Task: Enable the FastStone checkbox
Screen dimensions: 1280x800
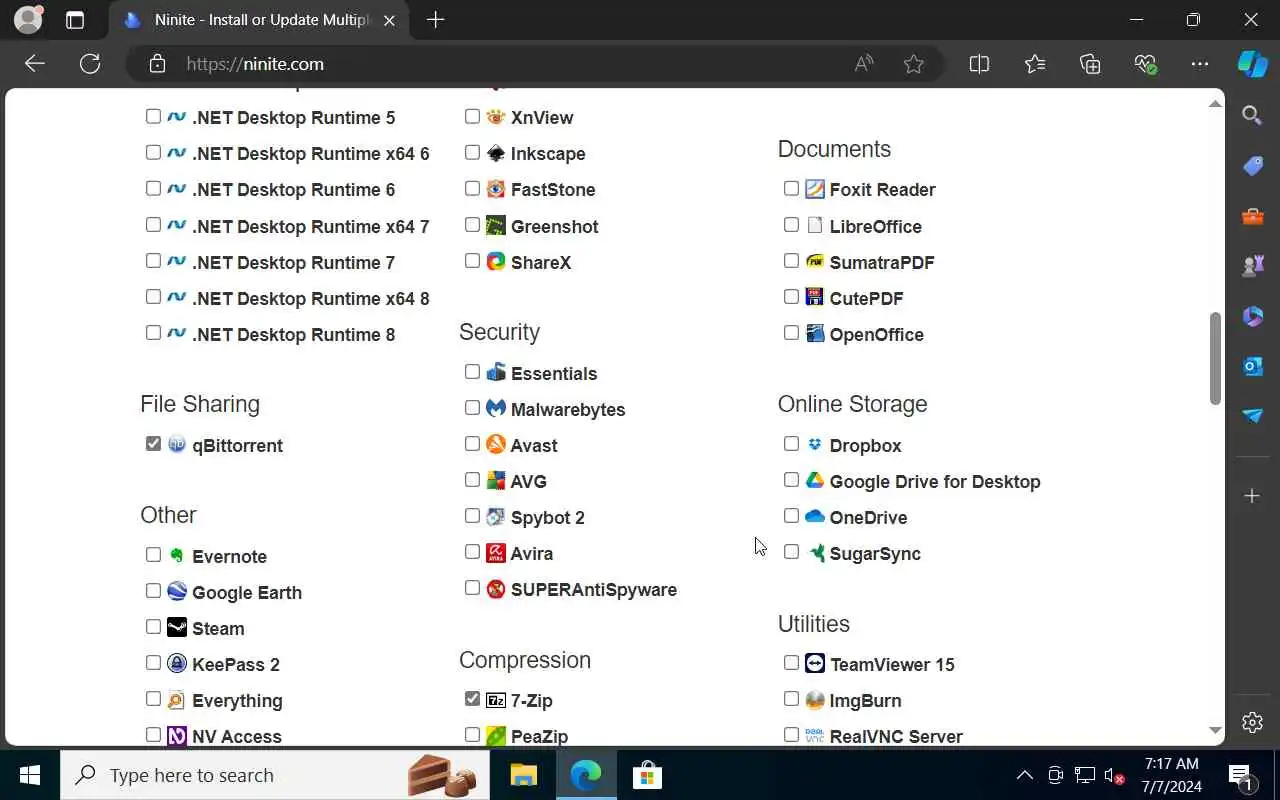Action: click(x=472, y=188)
